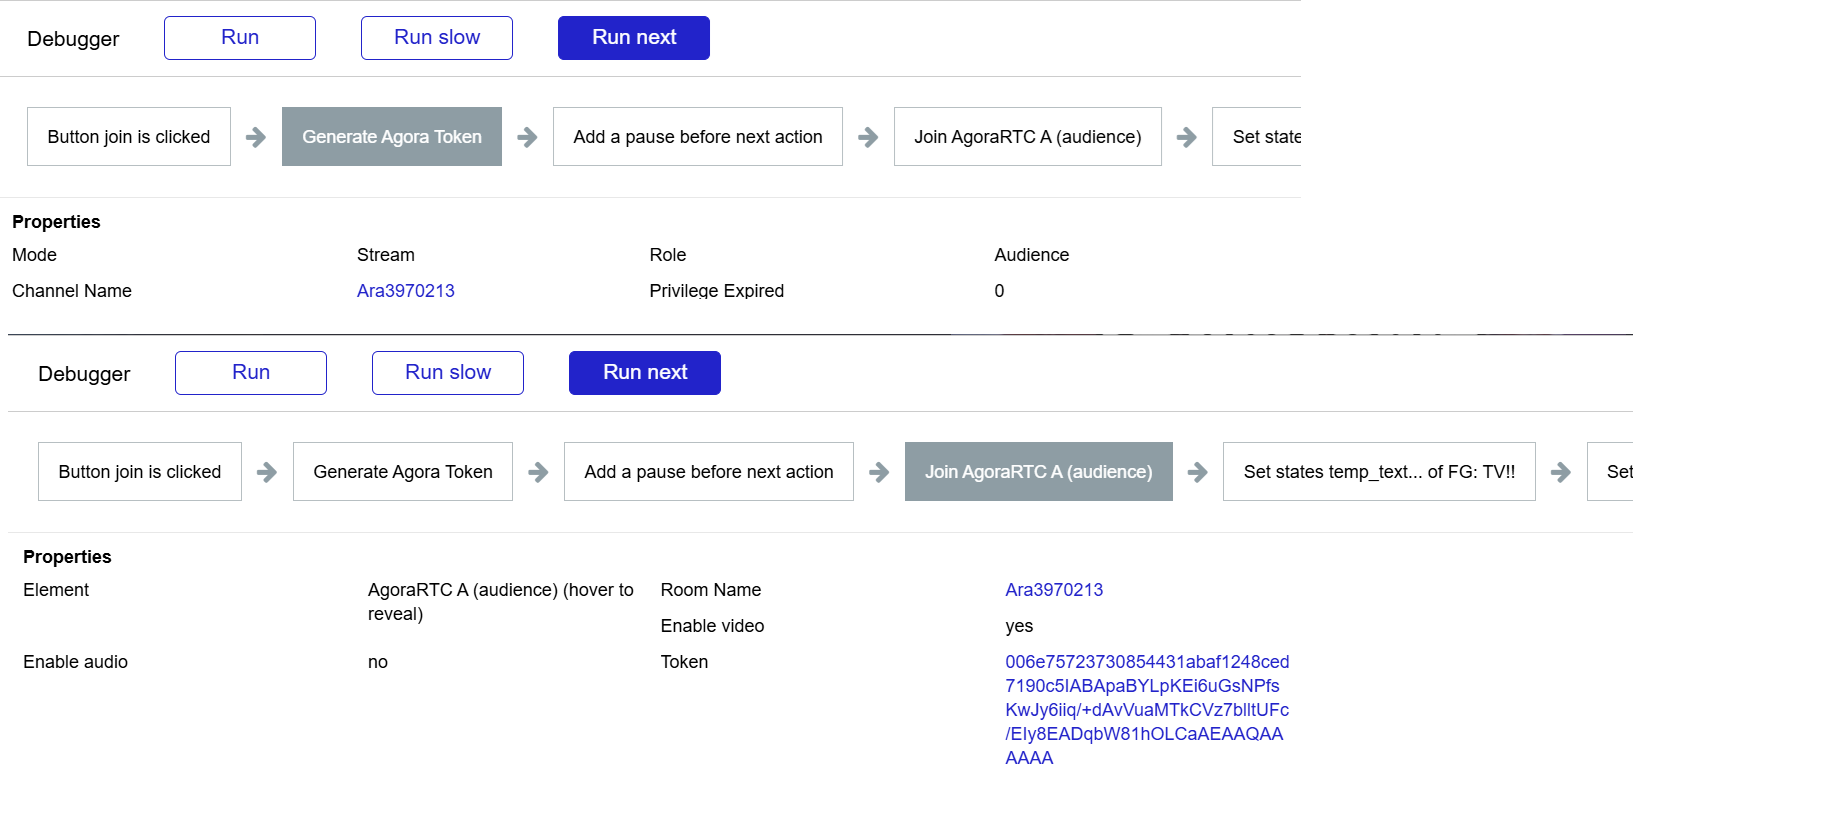The width and height of the screenshot is (1827, 835).
Task: Select bottom debugger's unhighlighted Generate Agora Token step
Action: pyautogui.click(x=403, y=472)
